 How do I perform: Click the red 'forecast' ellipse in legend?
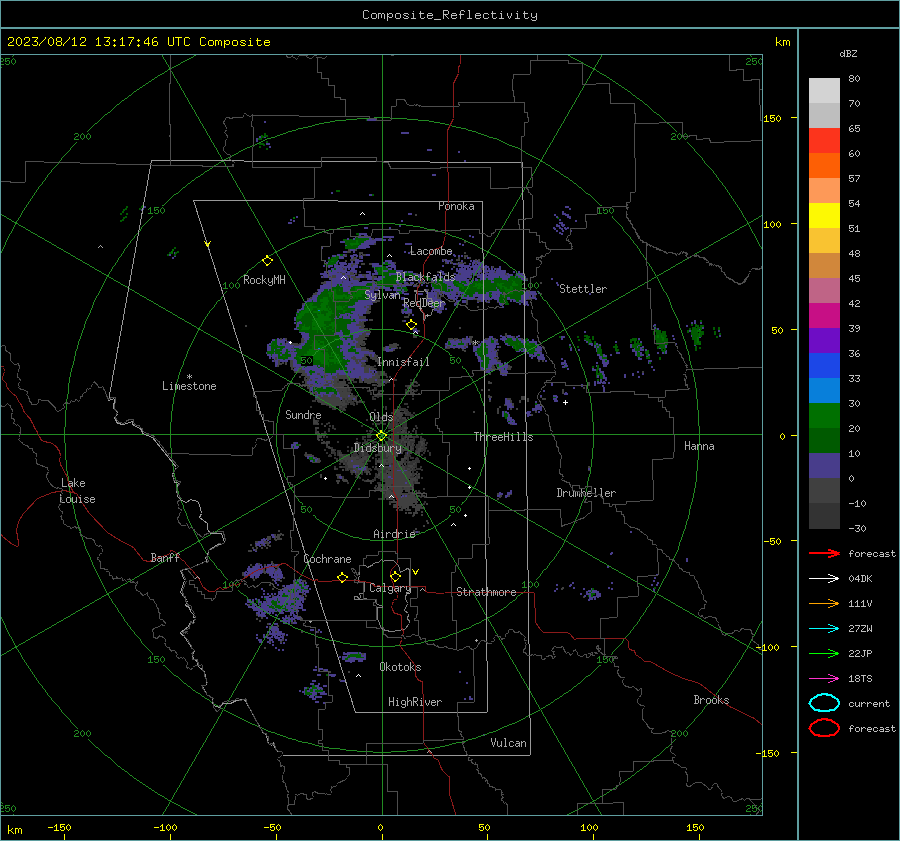(x=824, y=728)
